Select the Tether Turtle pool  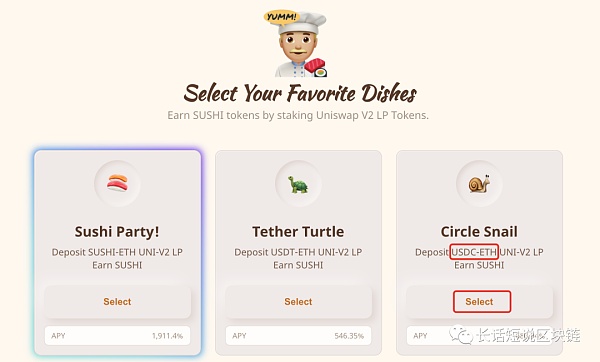(298, 302)
